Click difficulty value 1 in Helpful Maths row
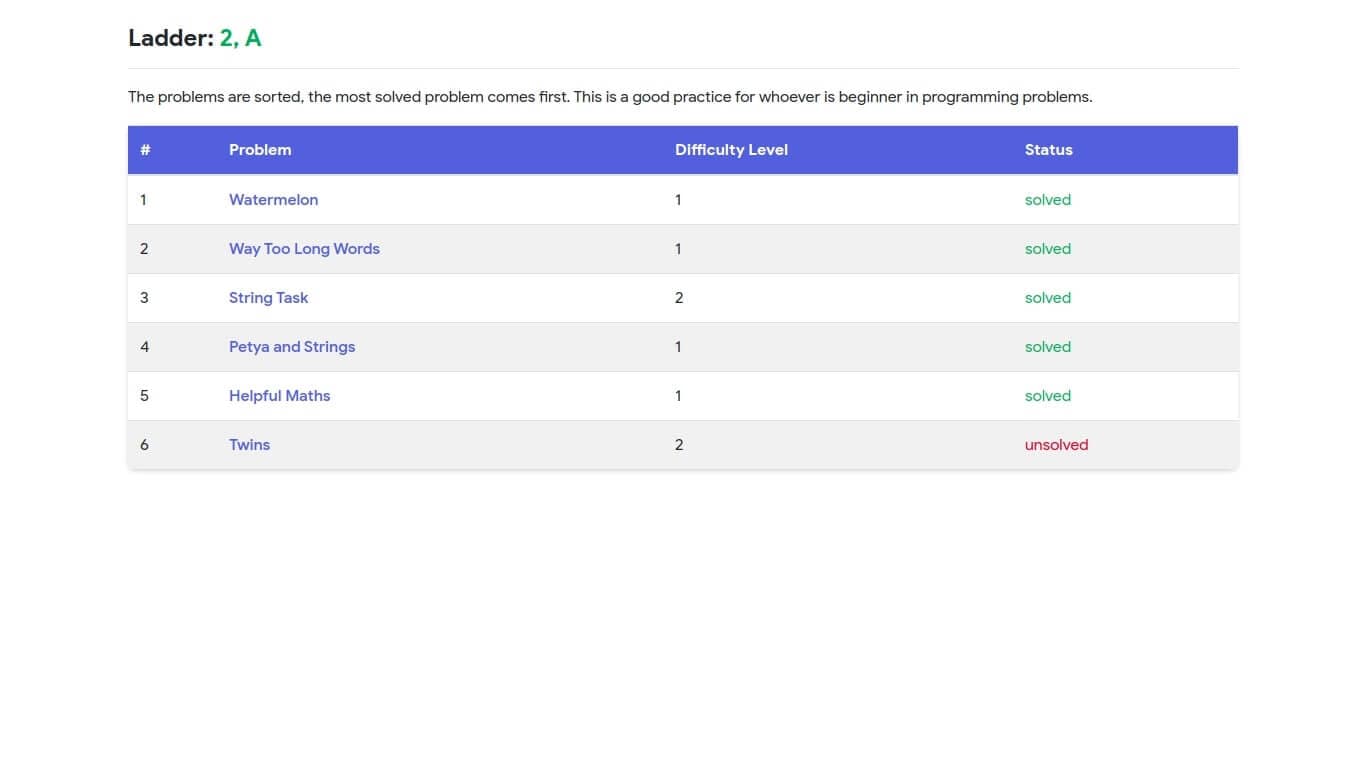The width and height of the screenshot is (1366, 768). (678, 396)
